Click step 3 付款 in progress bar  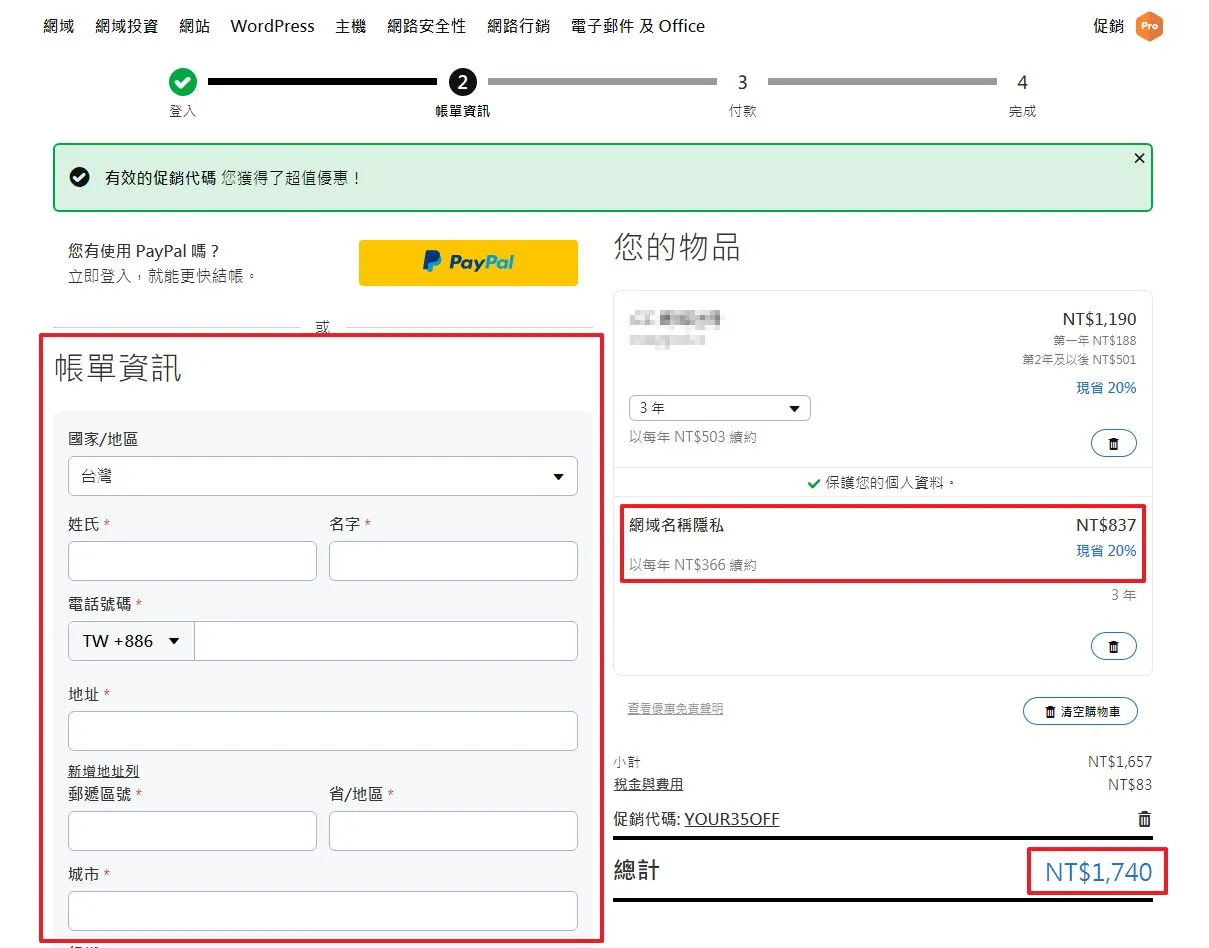coord(742,94)
